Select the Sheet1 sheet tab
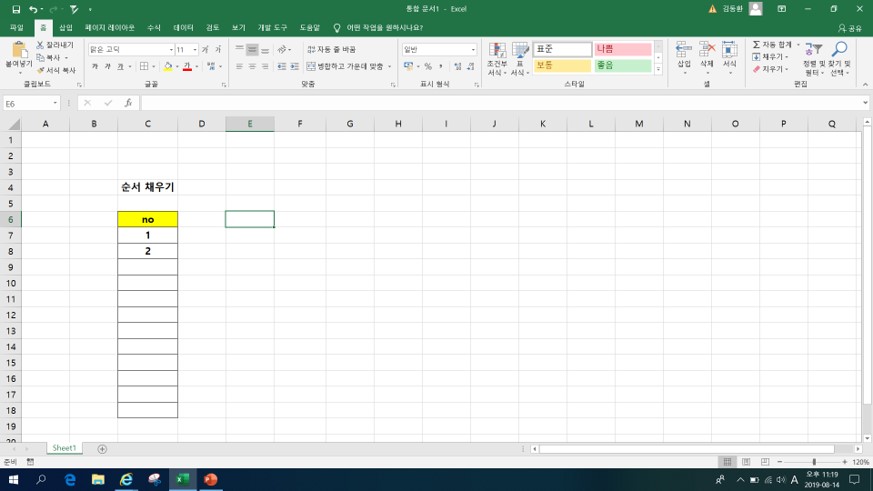The width and height of the screenshot is (873, 491). (64, 448)
